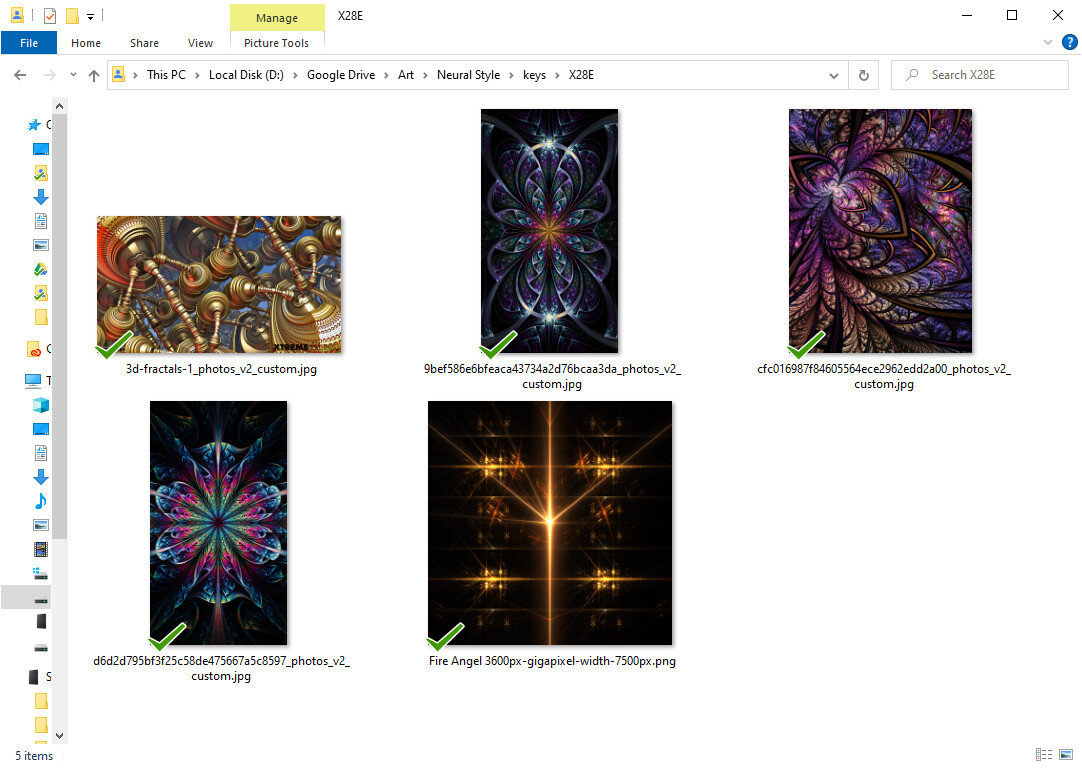Open Customize Quick Access Toolbar dropdown
The image size is (1082, 768).
pos(90,17)
